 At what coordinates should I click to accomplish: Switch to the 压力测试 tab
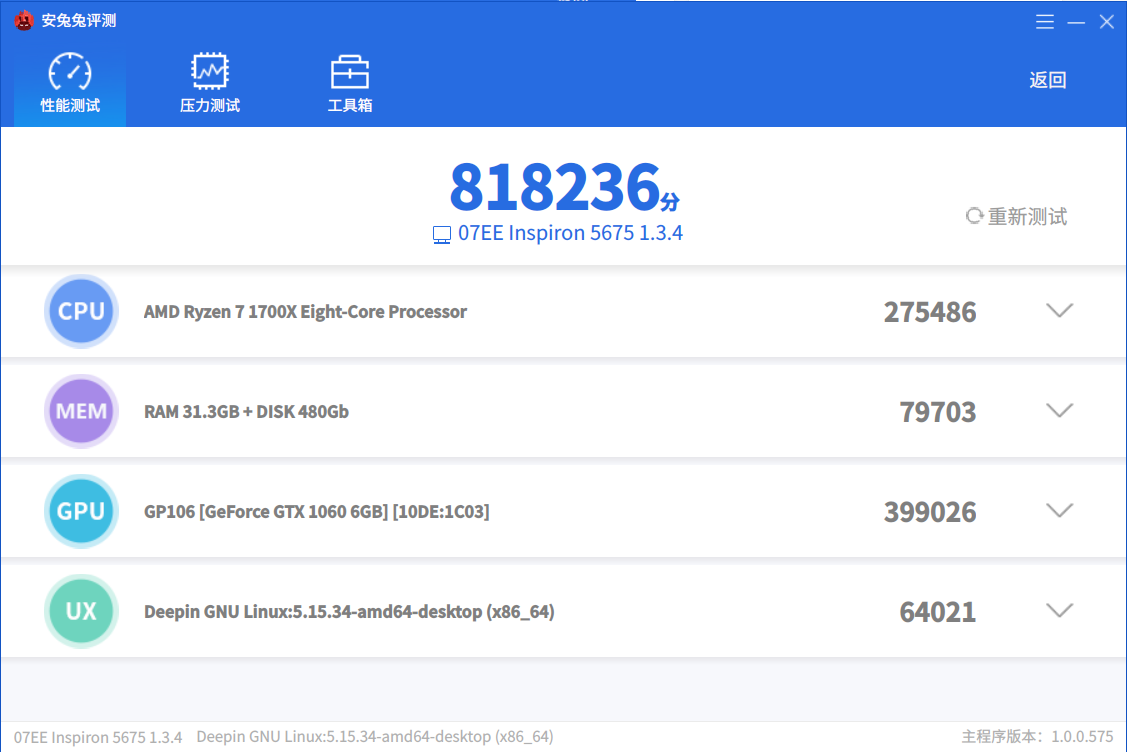pos(209,80)
